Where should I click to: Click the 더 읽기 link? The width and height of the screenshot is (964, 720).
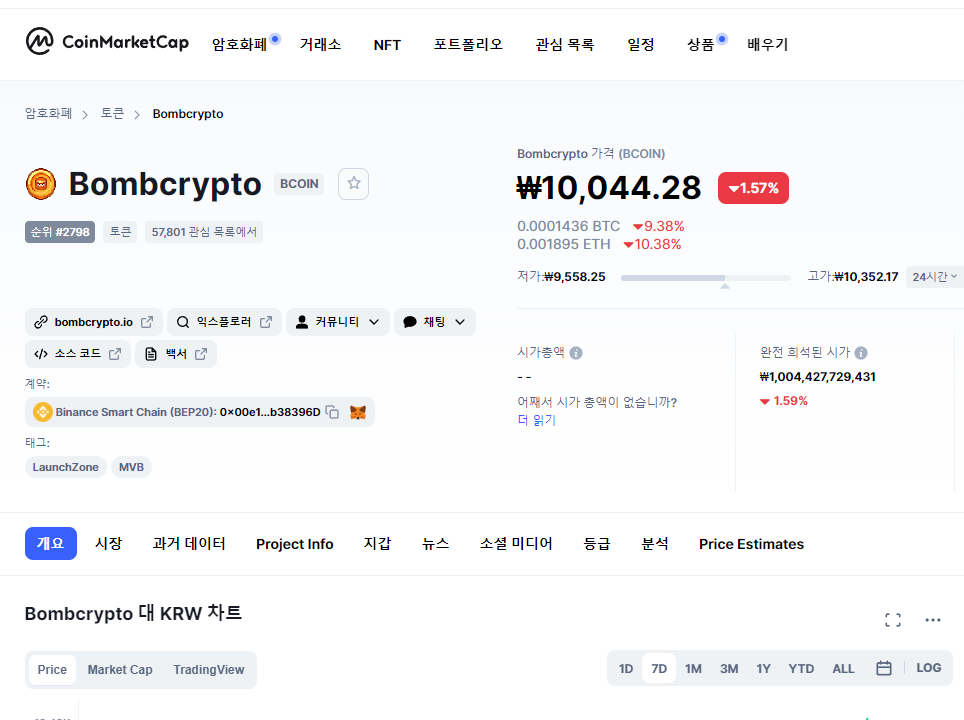coord(537,420)
